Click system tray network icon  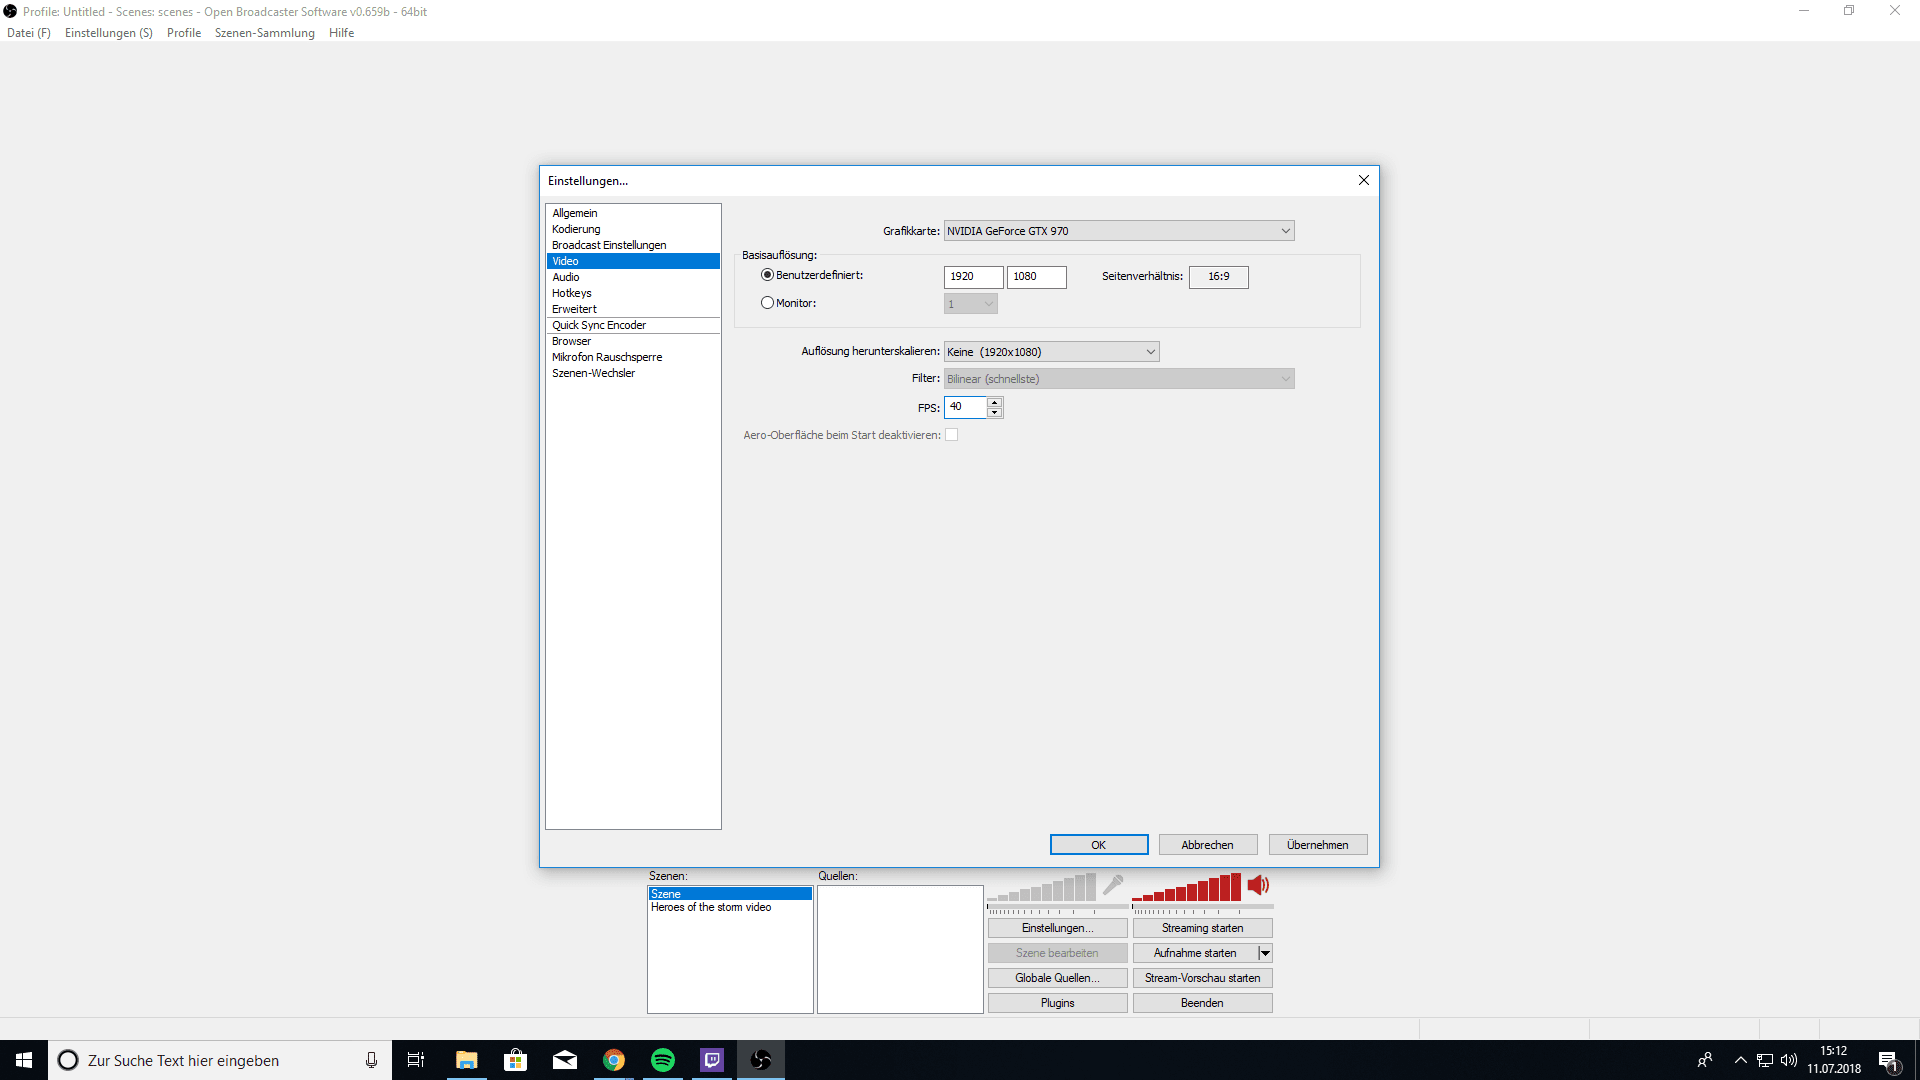tap(1765, 1060)
